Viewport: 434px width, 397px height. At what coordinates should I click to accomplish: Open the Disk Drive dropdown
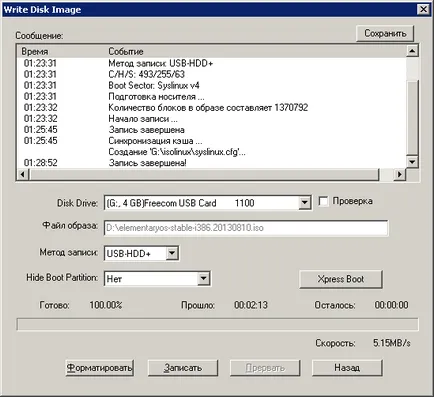pos(304,203)
